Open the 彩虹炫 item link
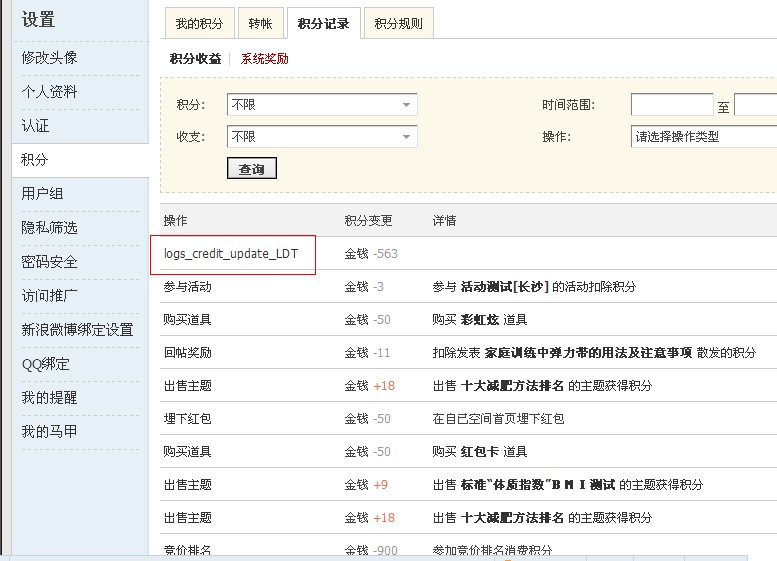The width and height of the screenshot is (777, 561). [480, 320]
